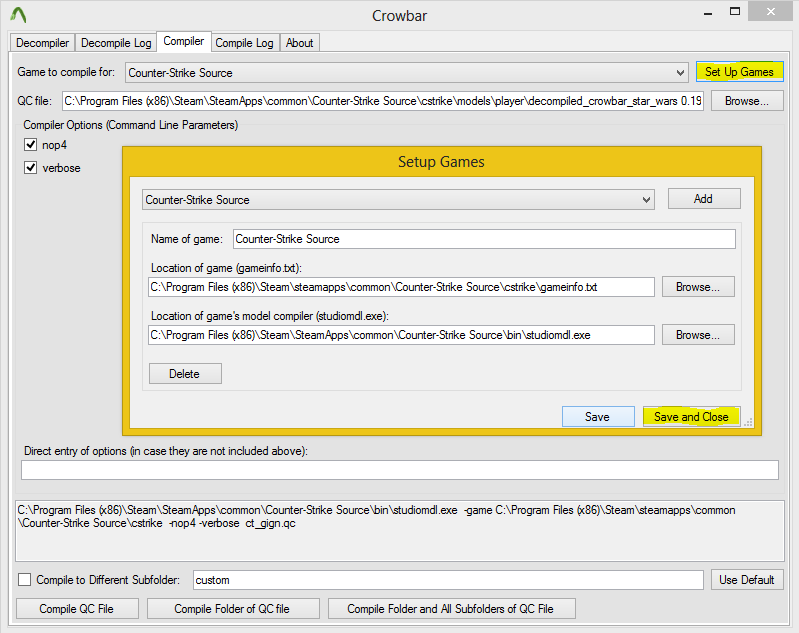Click the studiomdl.exe location field

click(x=401, y=335)
